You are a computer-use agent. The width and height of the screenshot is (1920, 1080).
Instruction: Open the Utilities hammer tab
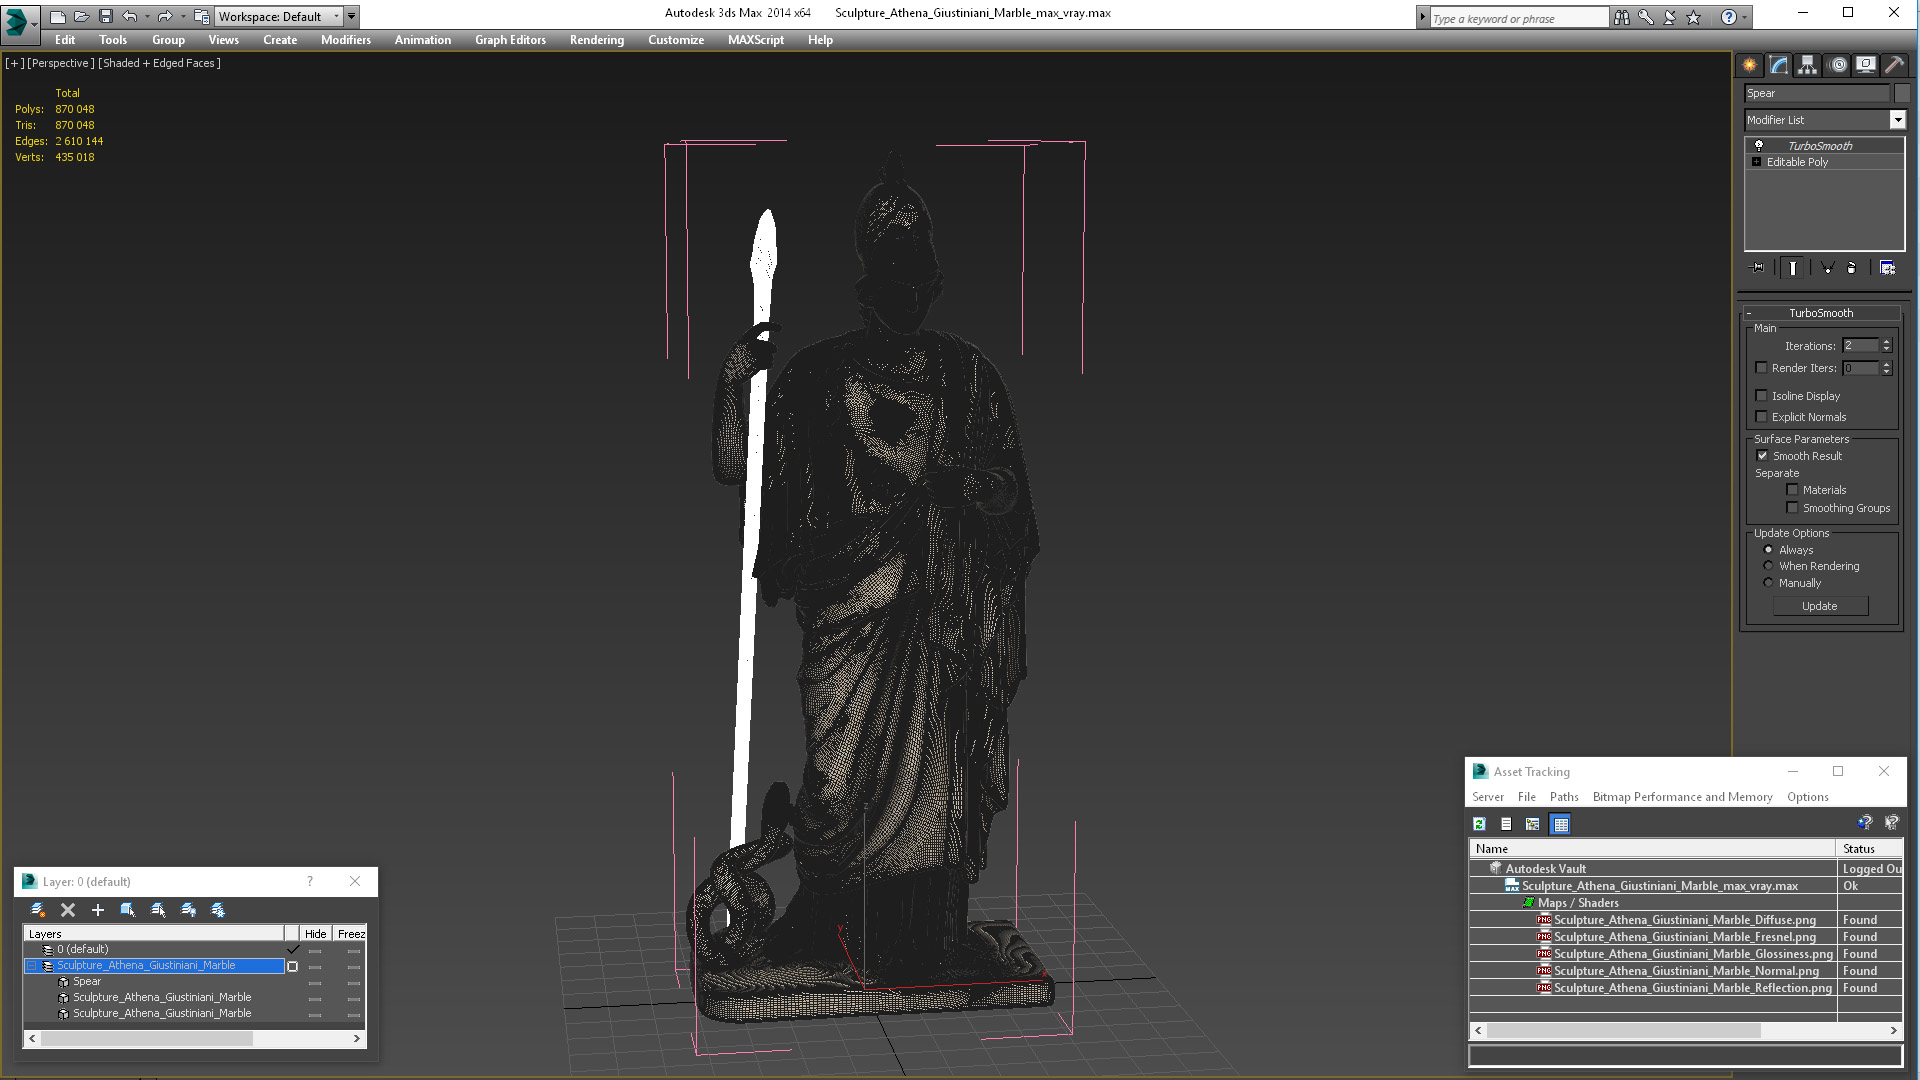coord(1894,65)
